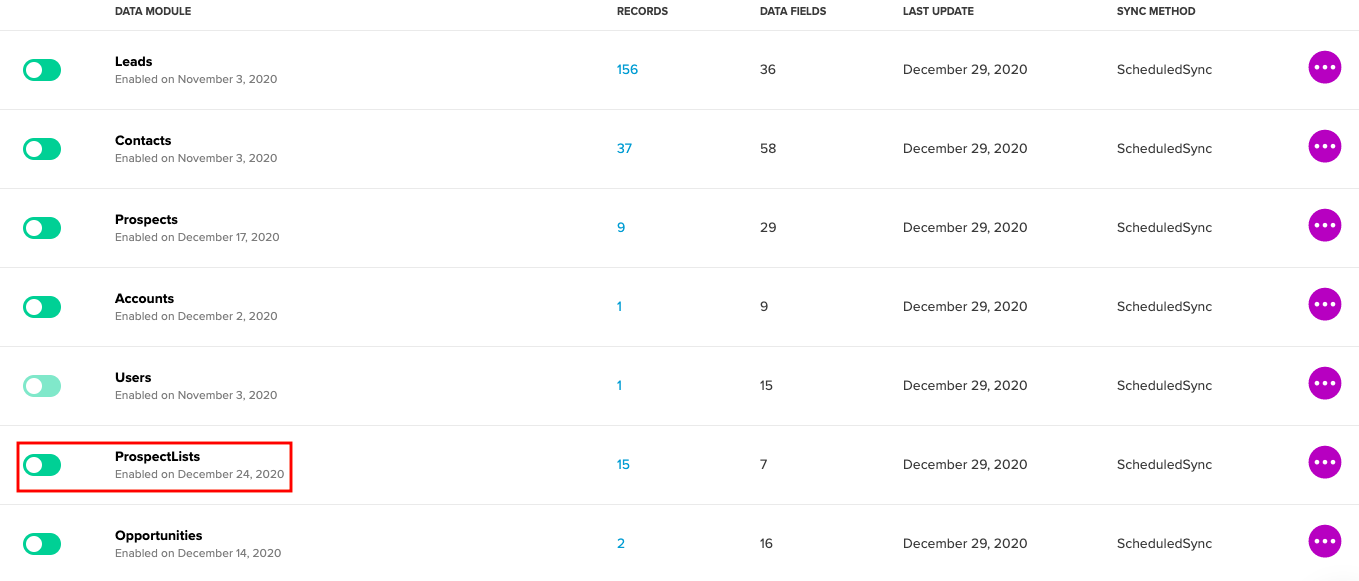The height and width of the screenshot is (581, 1359).
Task: Open the options menu for Contacts
Action: click(x=1325, y=147)
